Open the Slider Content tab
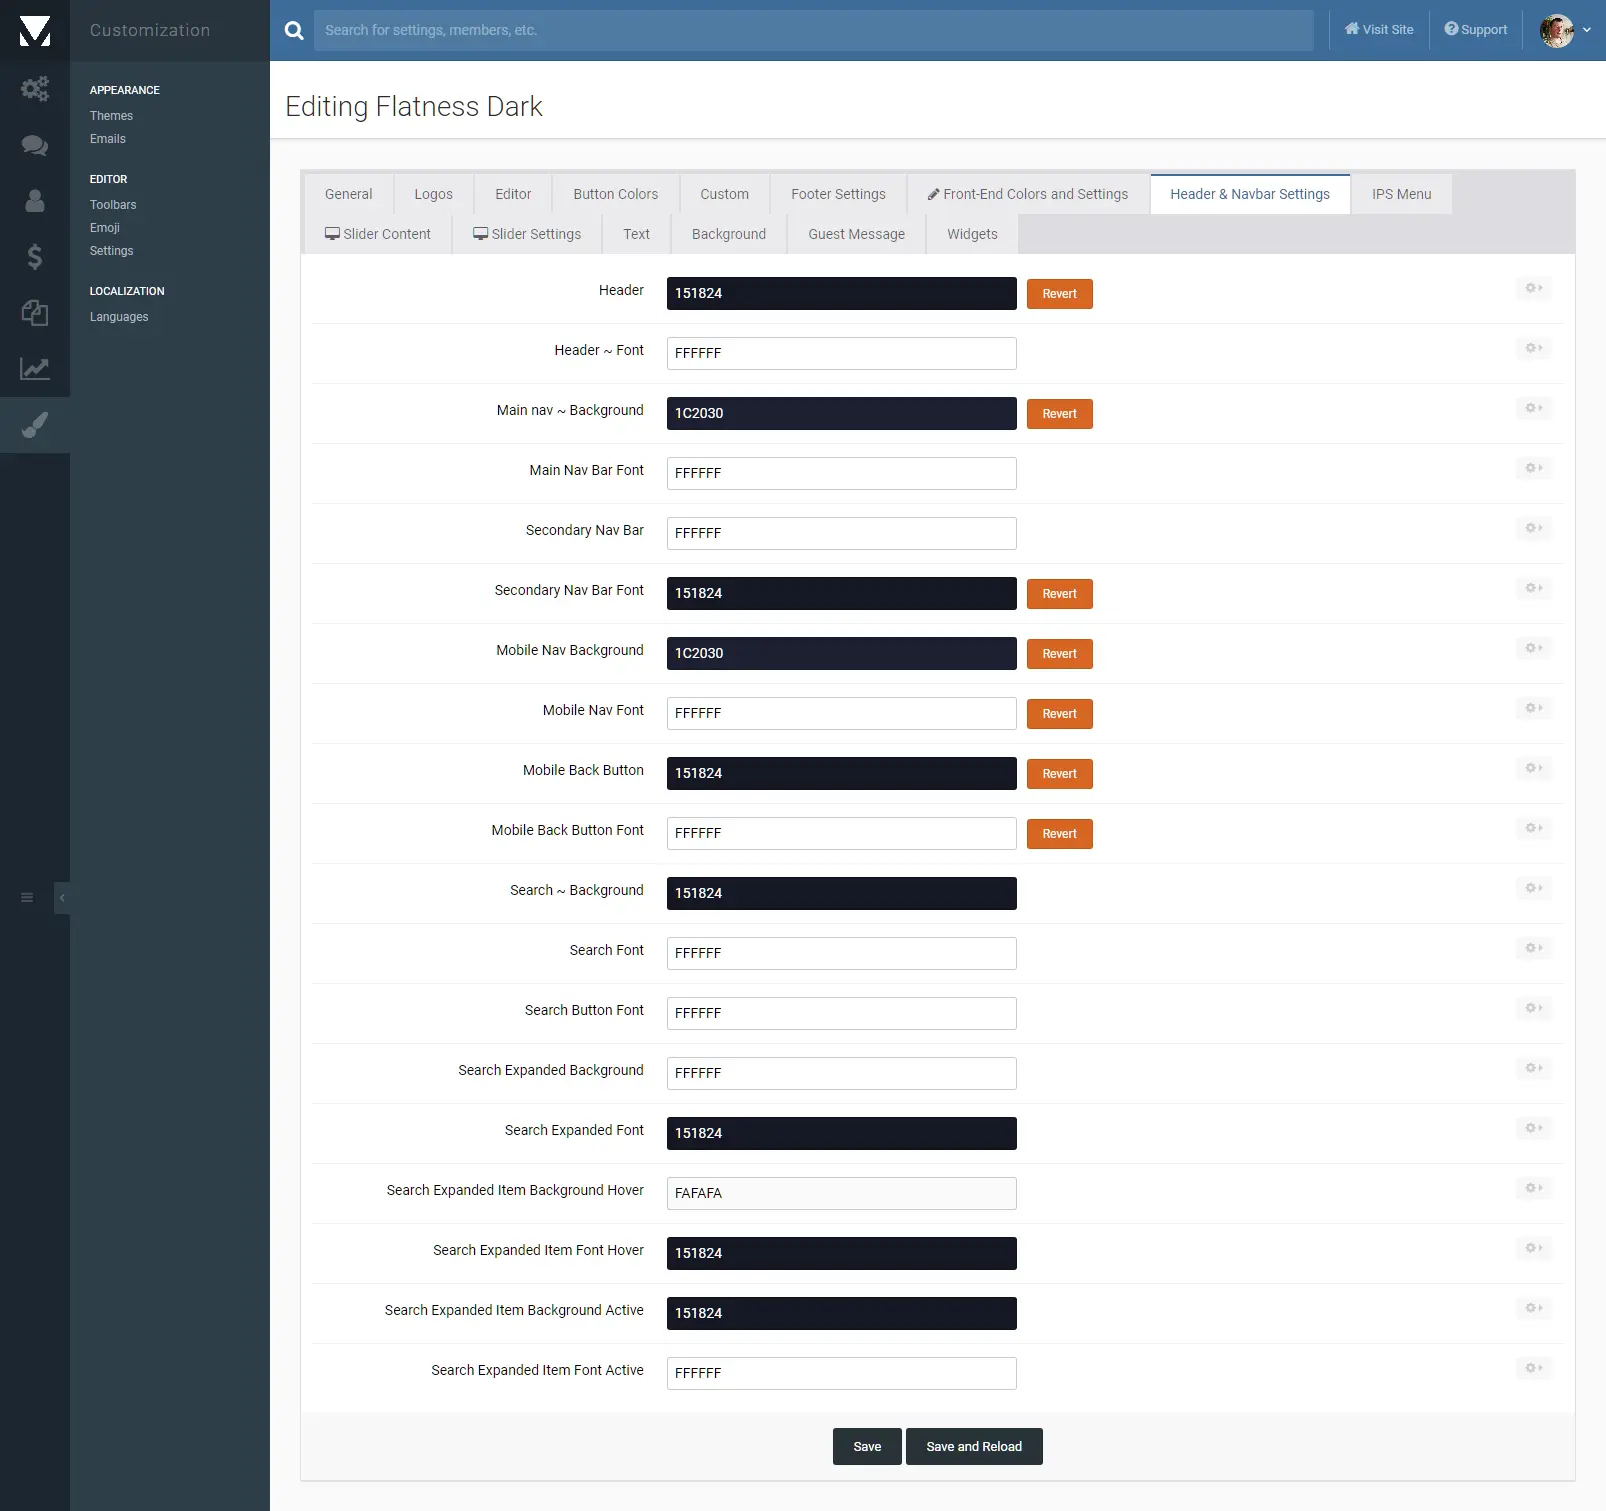This screenshot has height=1511, width=1606. [377, 234]
